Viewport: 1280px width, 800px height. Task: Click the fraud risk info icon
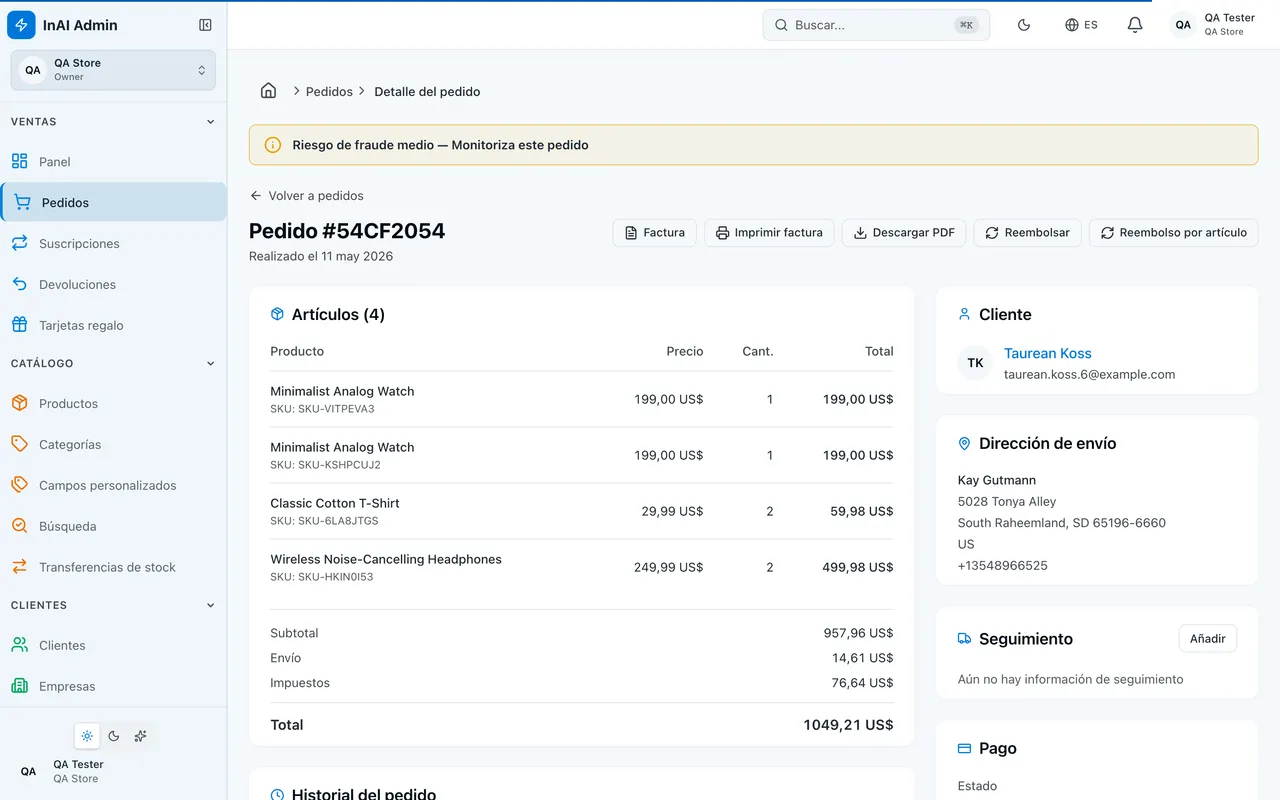tap(273, 145)
